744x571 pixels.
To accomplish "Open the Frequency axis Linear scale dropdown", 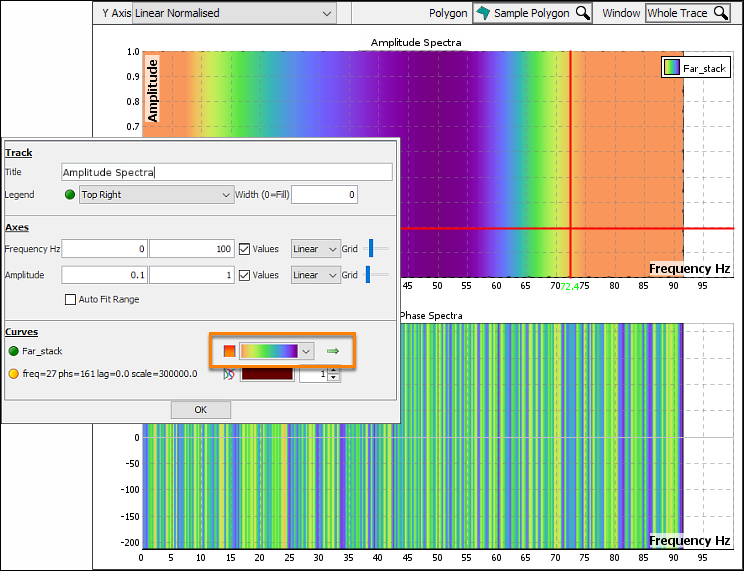I will click(316, 249).
